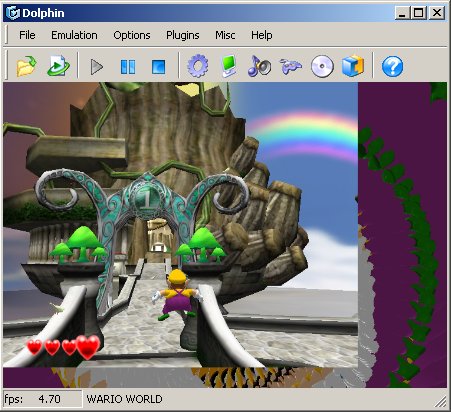Open the File menu

coord(27,35)
